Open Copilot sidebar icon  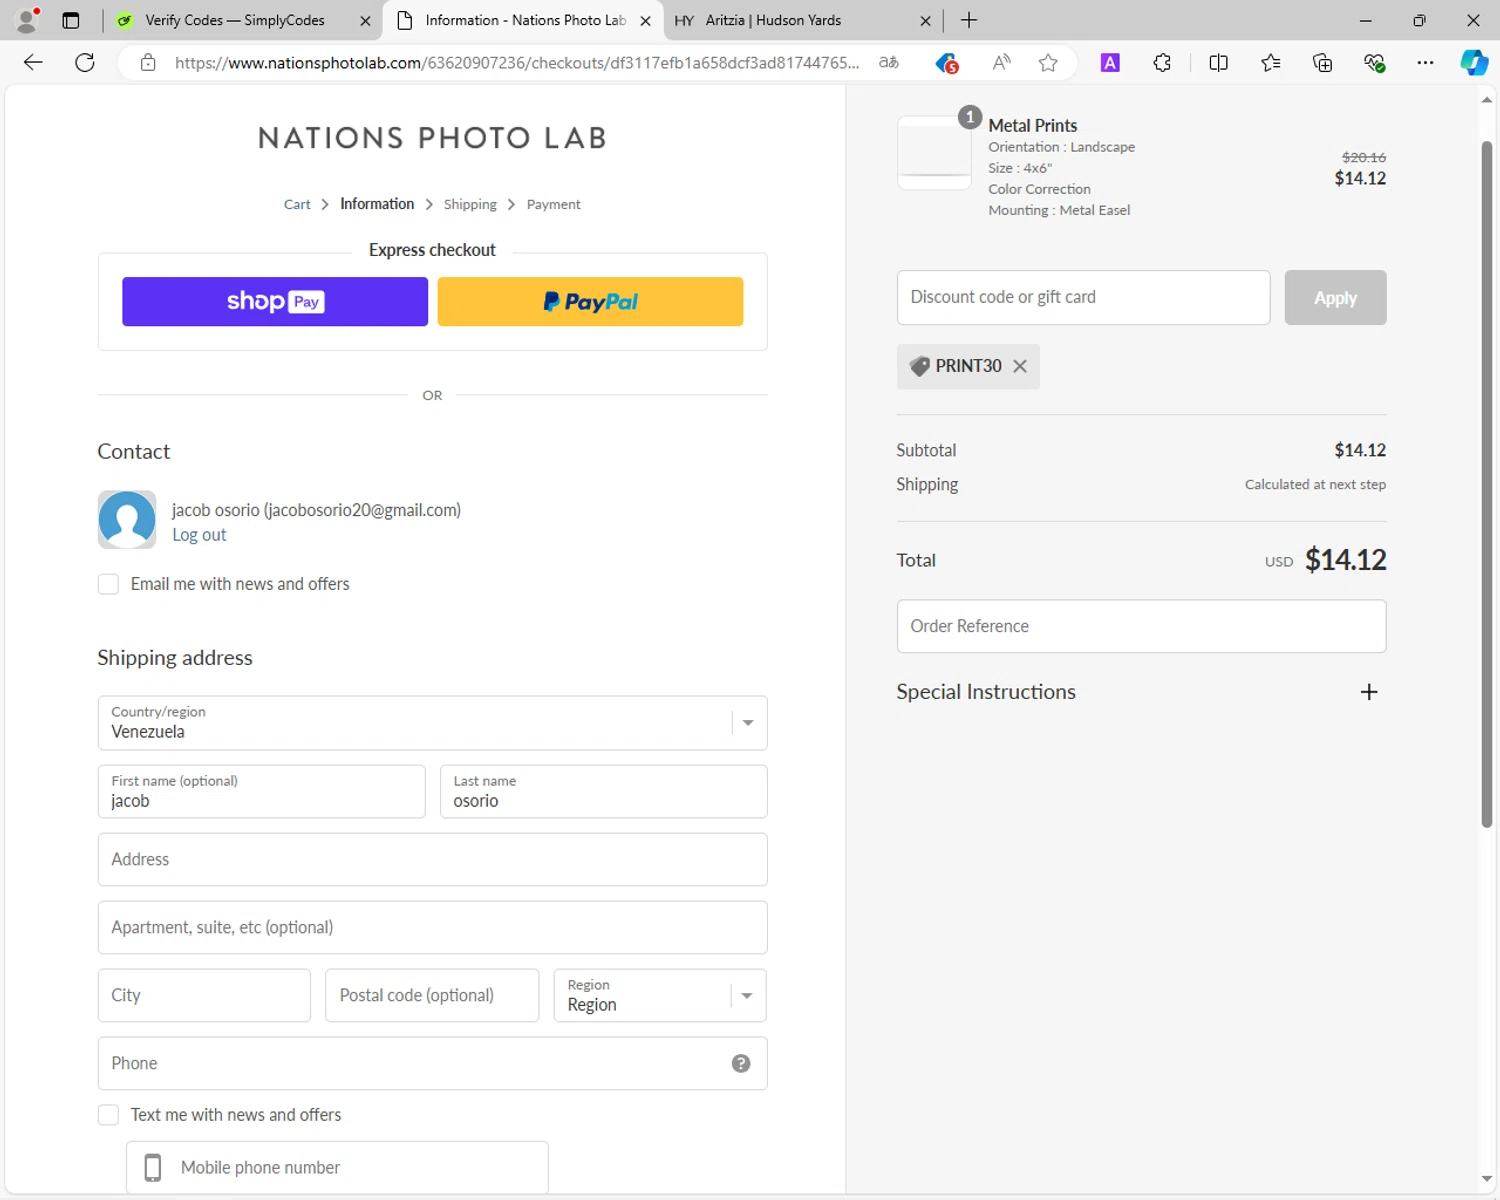pos(1474,63)
